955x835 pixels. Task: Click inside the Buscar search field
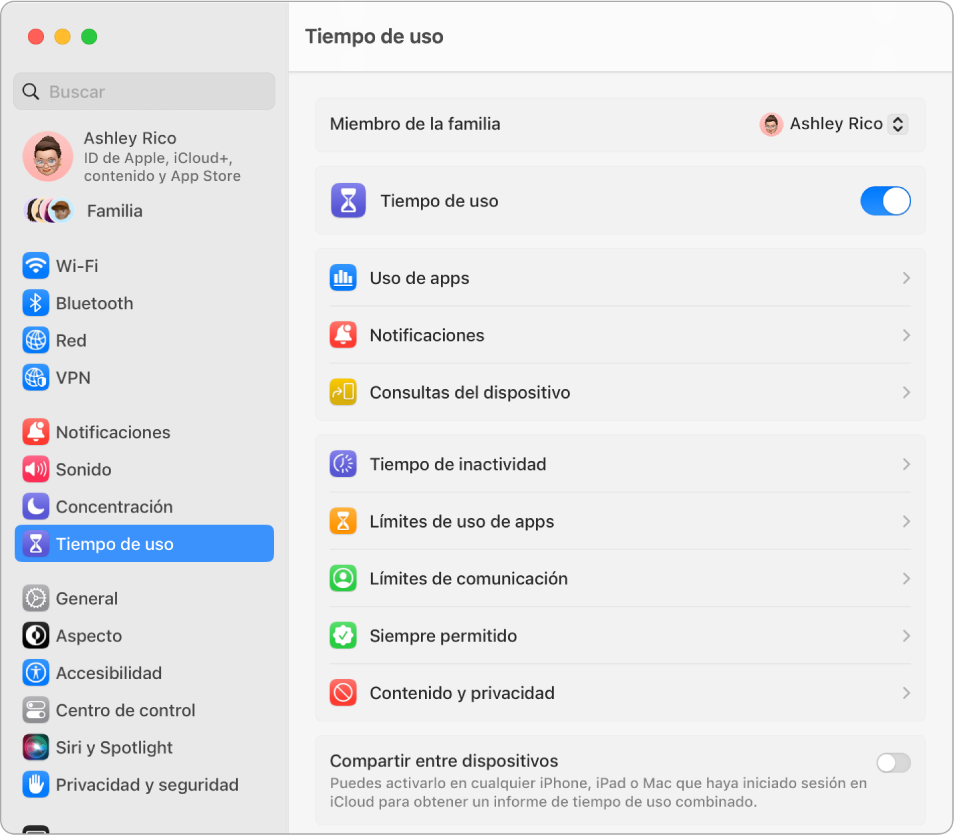pyautogui.click(x=144, y=91)
